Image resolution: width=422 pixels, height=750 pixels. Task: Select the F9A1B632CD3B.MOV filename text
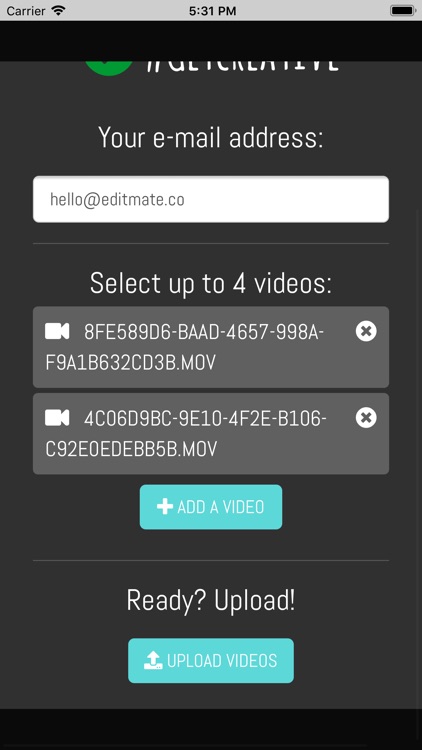click(x=131, y=363)
